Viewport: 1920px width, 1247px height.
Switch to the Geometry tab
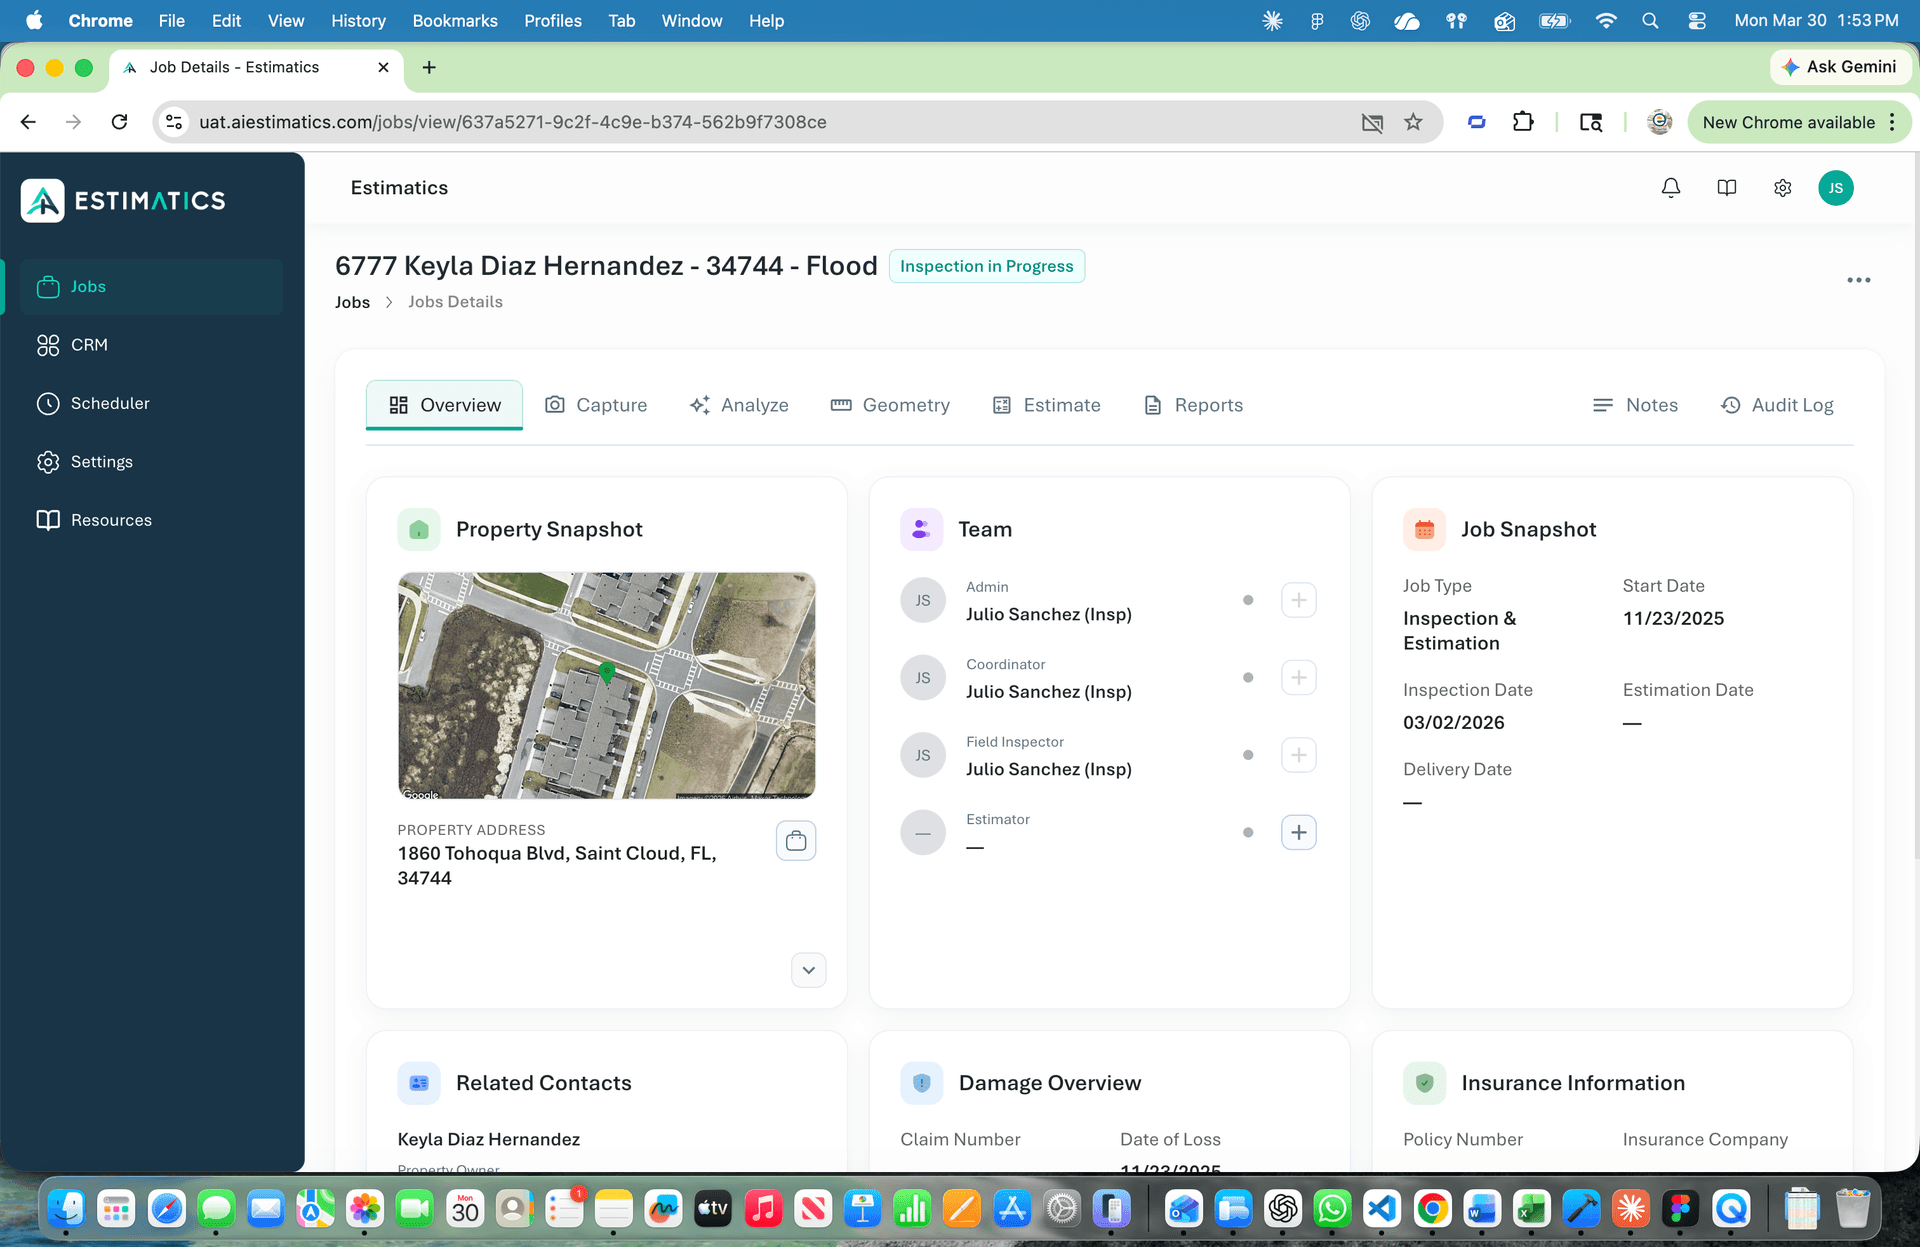[890, 405]
